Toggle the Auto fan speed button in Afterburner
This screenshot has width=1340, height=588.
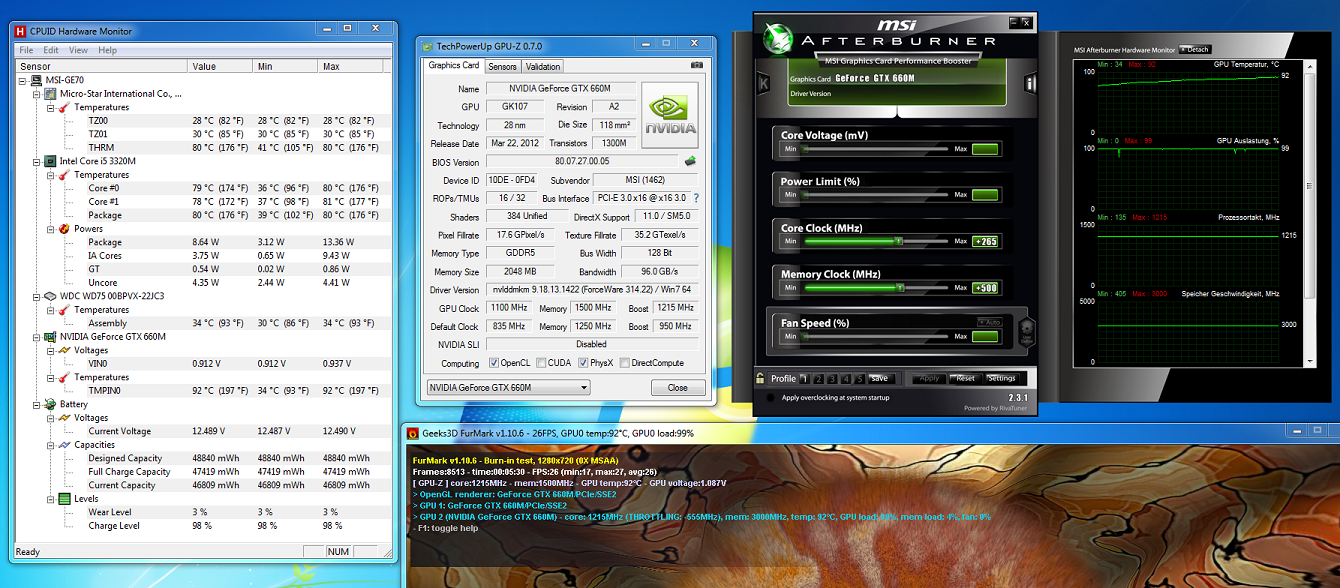click(x=989, y=322)
